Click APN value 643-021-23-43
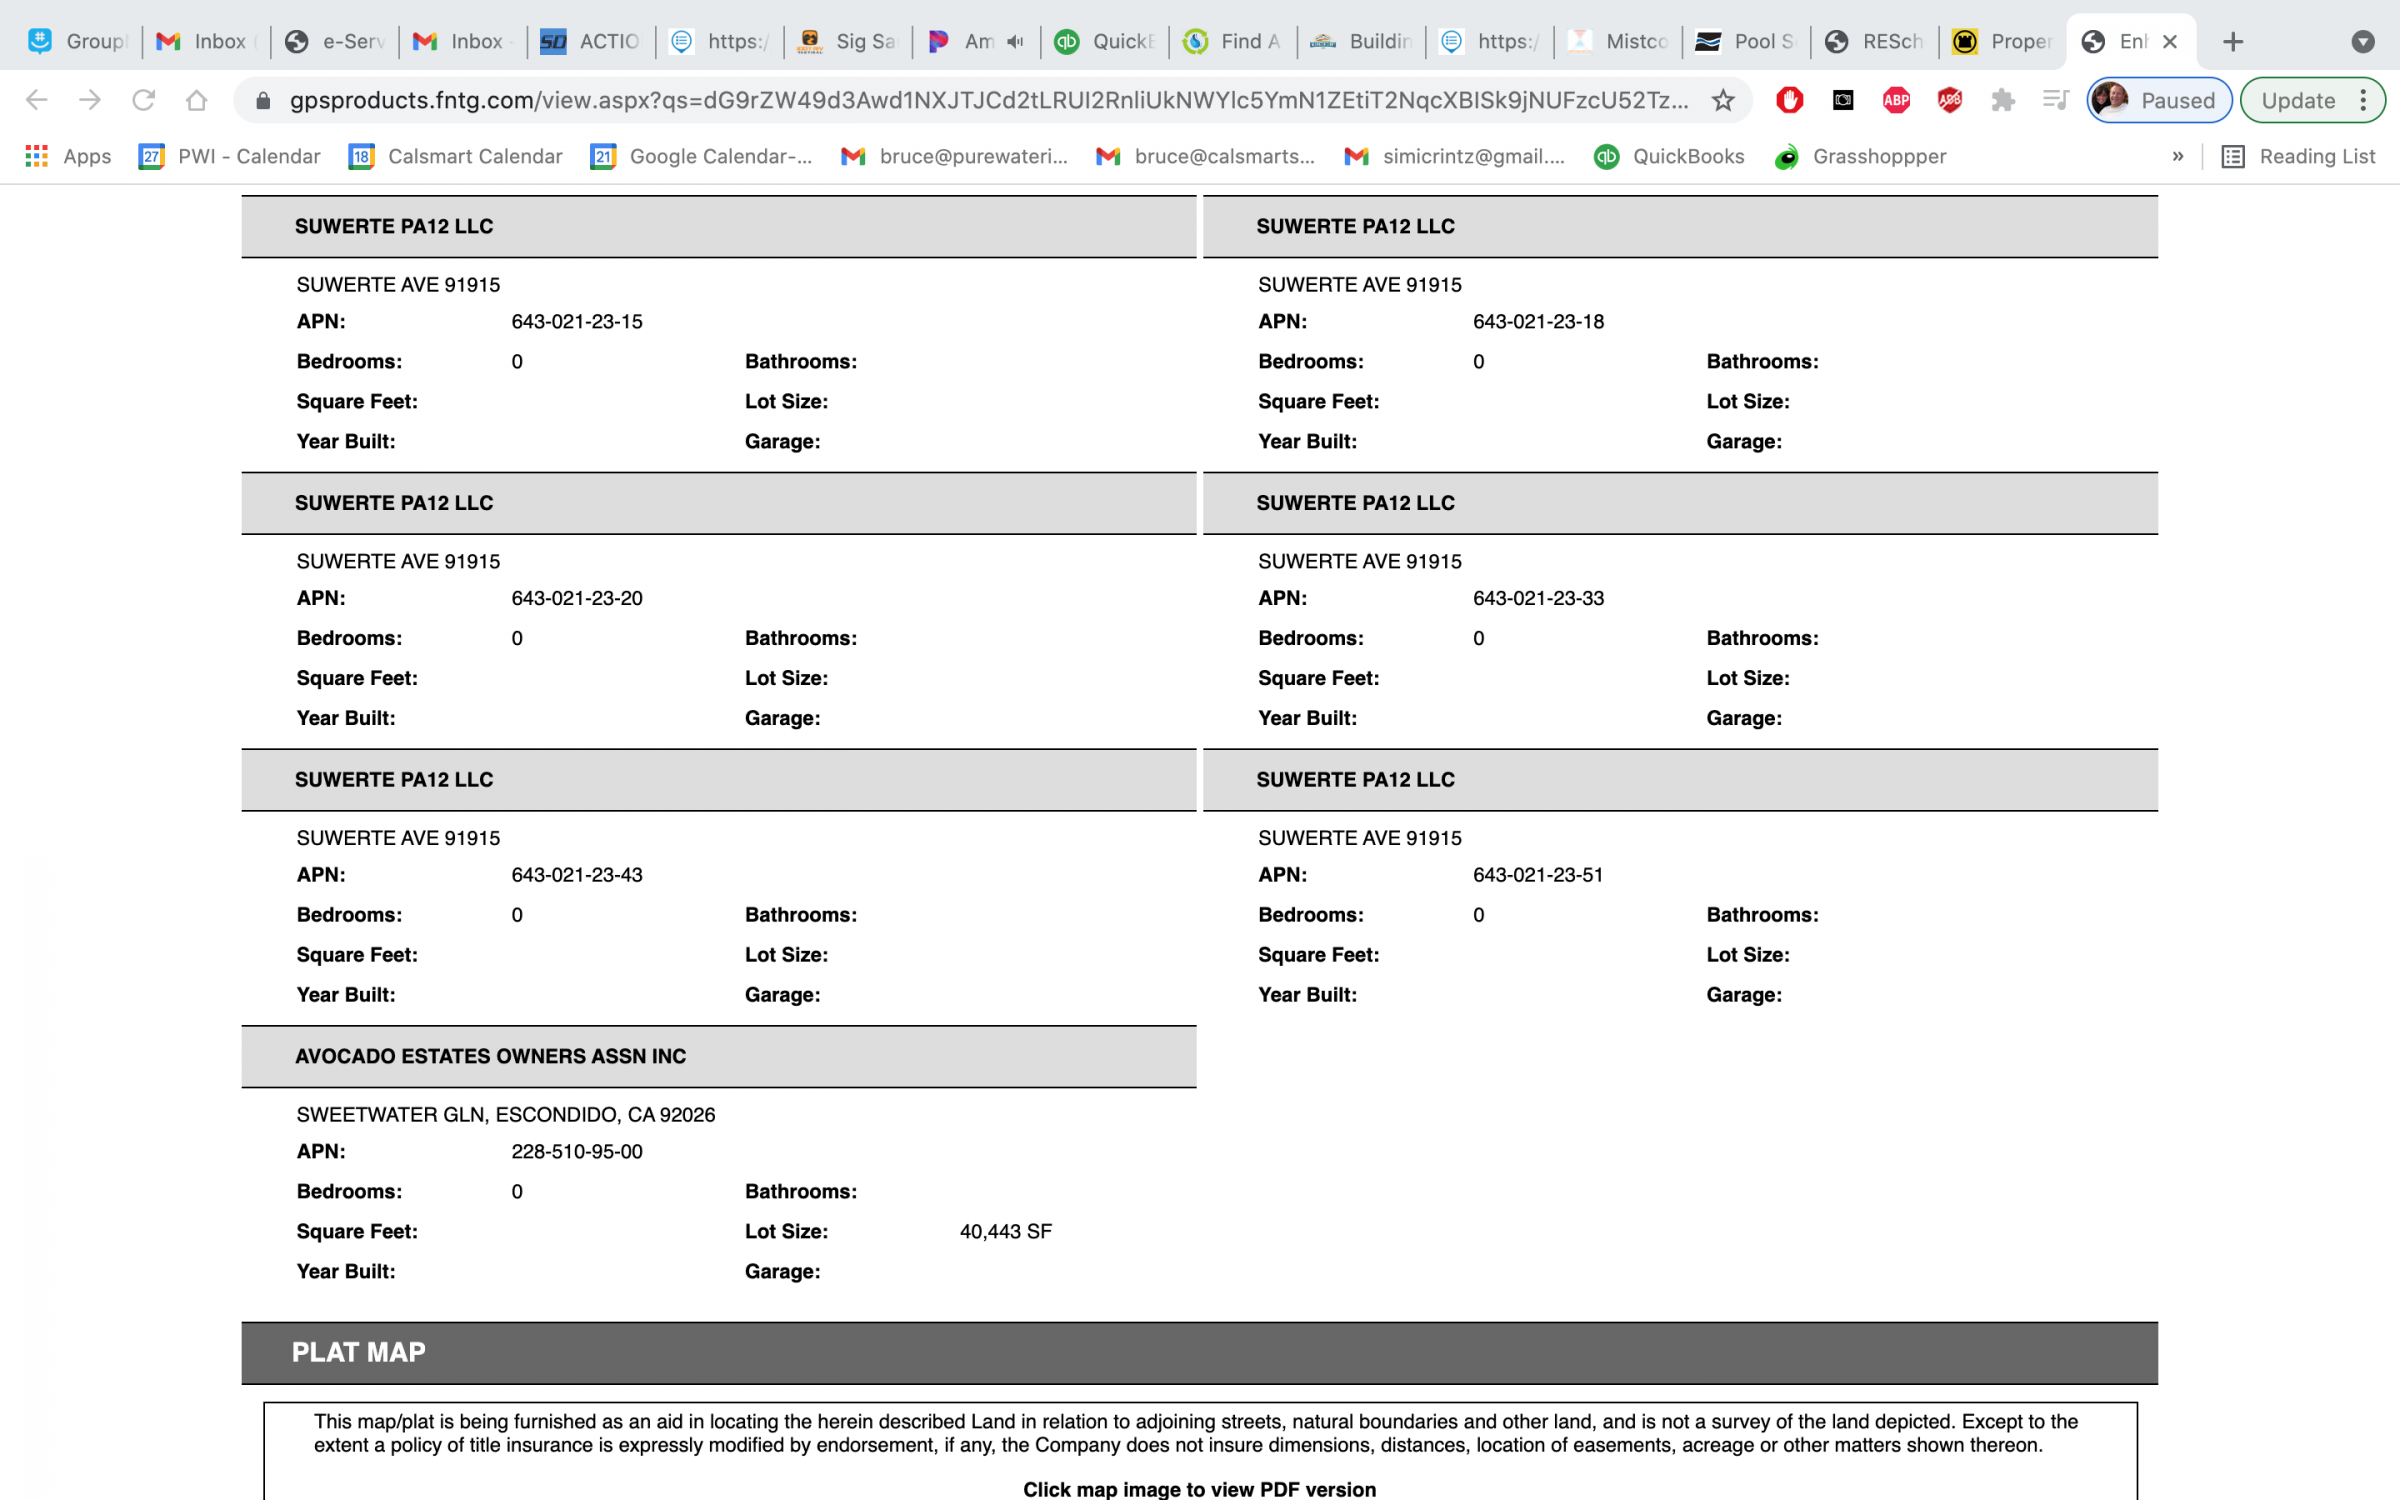Screen dimensions: 2400x1500 click(577, 875)
